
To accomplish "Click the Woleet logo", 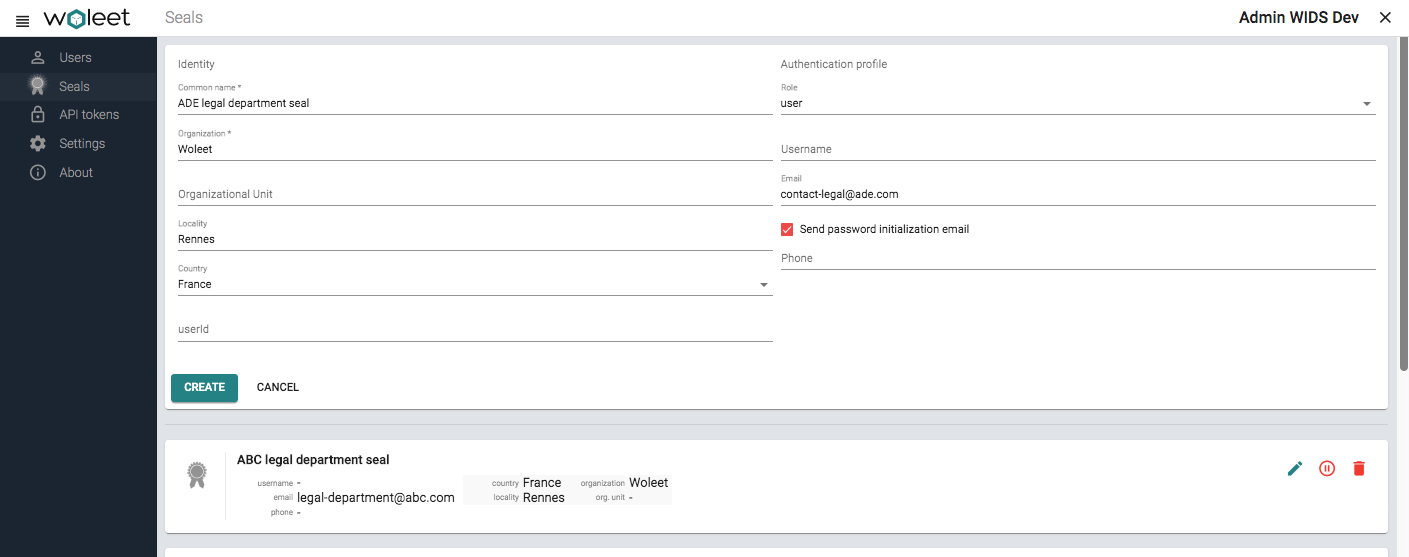I will tap(87, 19).
